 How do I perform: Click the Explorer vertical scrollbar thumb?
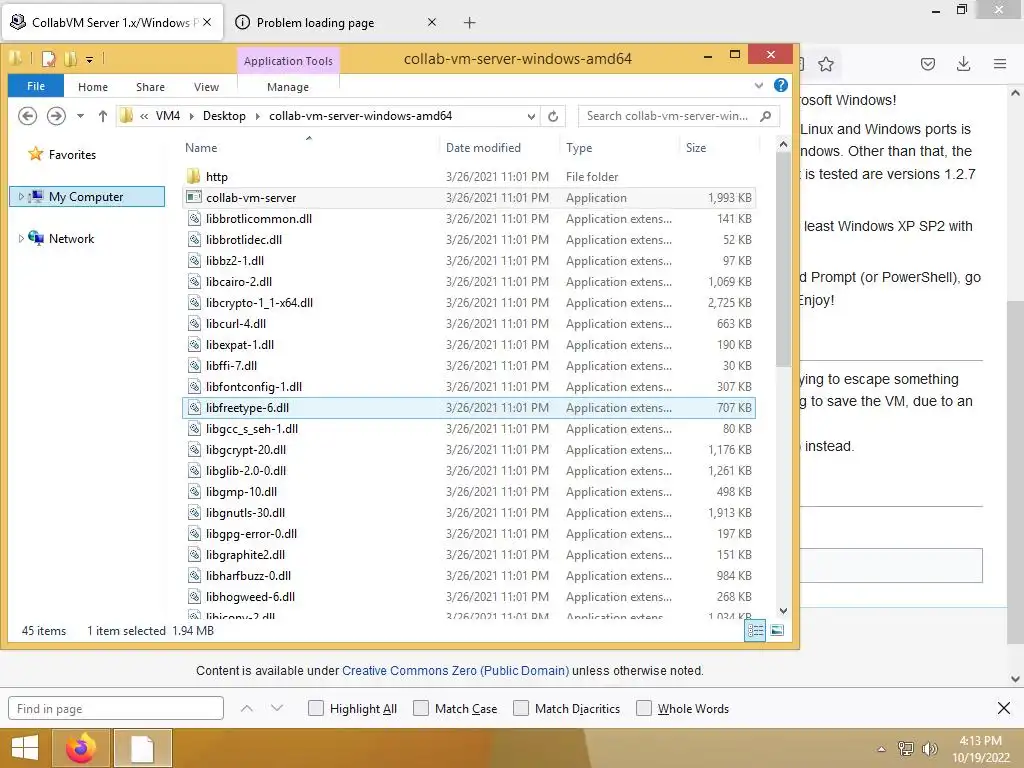[783, 260]
